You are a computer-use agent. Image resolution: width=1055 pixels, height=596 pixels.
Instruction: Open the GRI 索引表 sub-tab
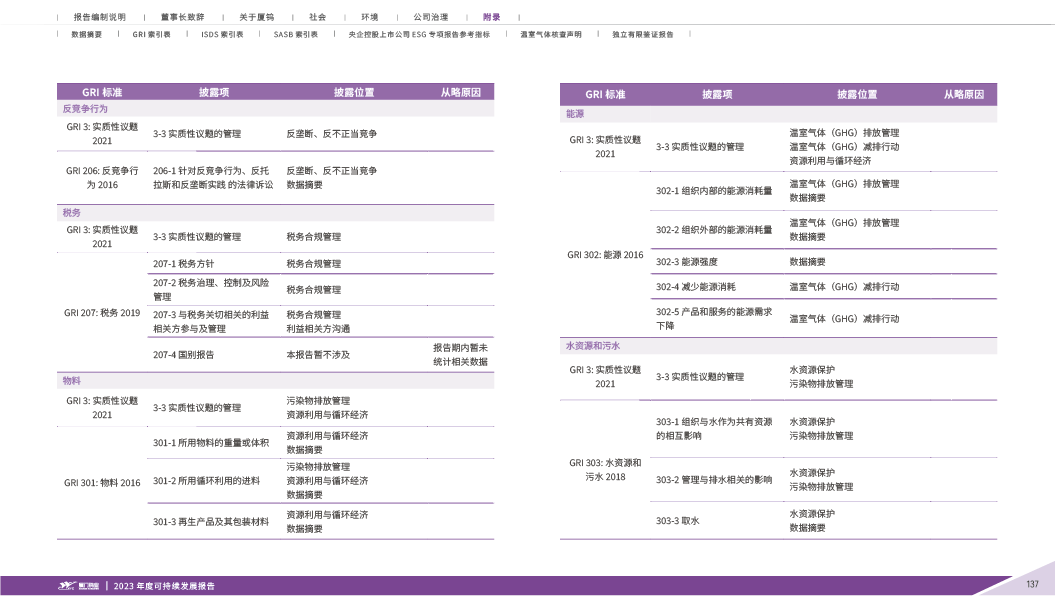click(151, 34)
